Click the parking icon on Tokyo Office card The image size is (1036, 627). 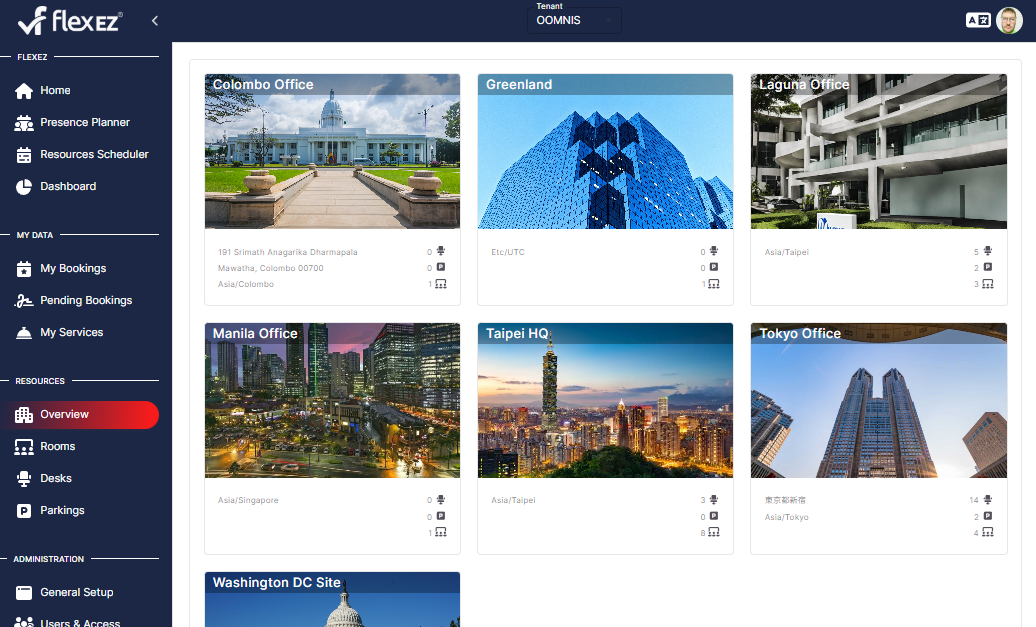click(x=987, y=516)
